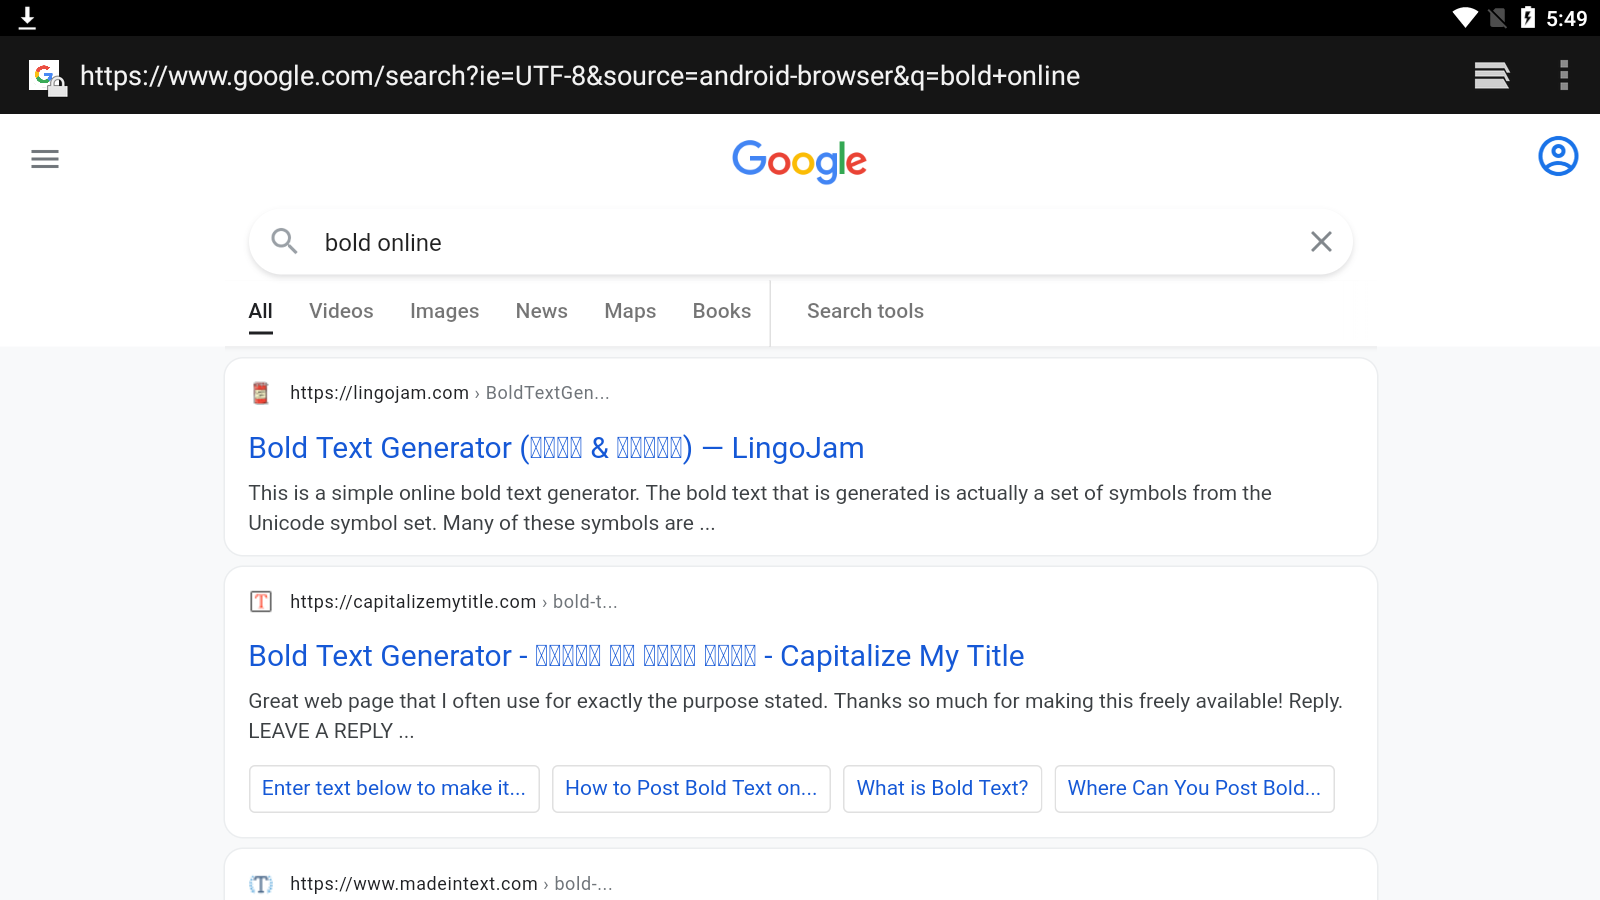The image size is (1600, 900).
Task: Open Search tools options
Action: pyautogui.click(x=865, y=311)
